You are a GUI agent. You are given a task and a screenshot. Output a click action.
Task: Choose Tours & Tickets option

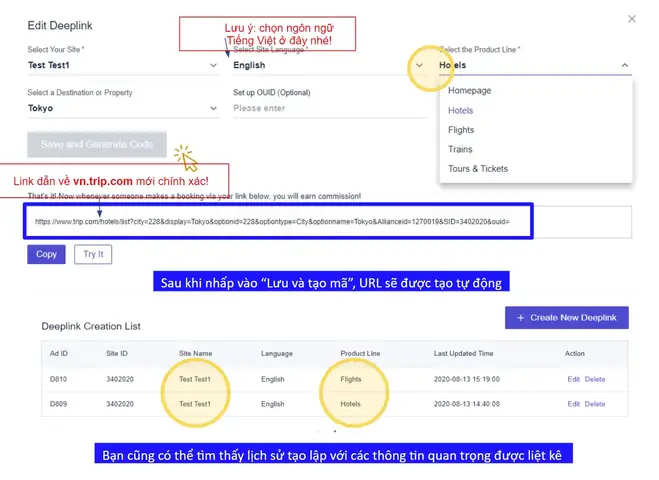coord(477,169)
